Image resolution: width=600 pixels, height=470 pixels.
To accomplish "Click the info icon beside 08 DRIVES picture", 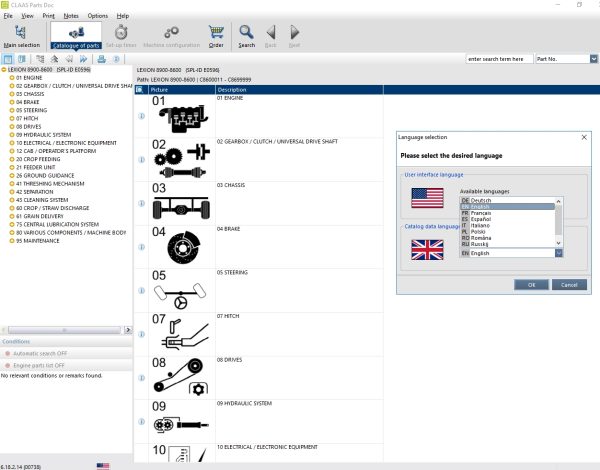I will tap(141, 378).
